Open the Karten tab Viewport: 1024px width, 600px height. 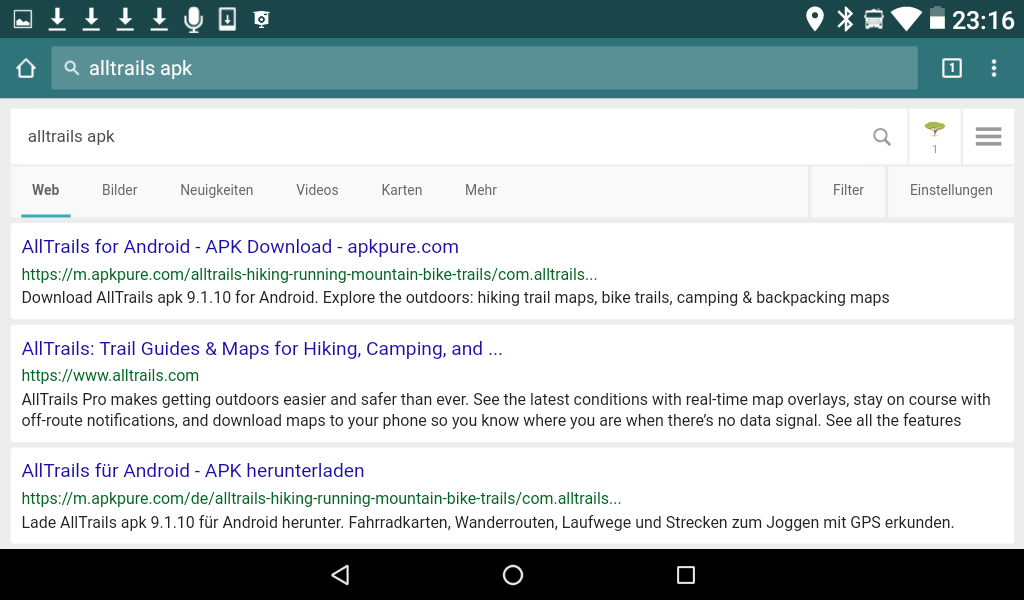(401, 190)
